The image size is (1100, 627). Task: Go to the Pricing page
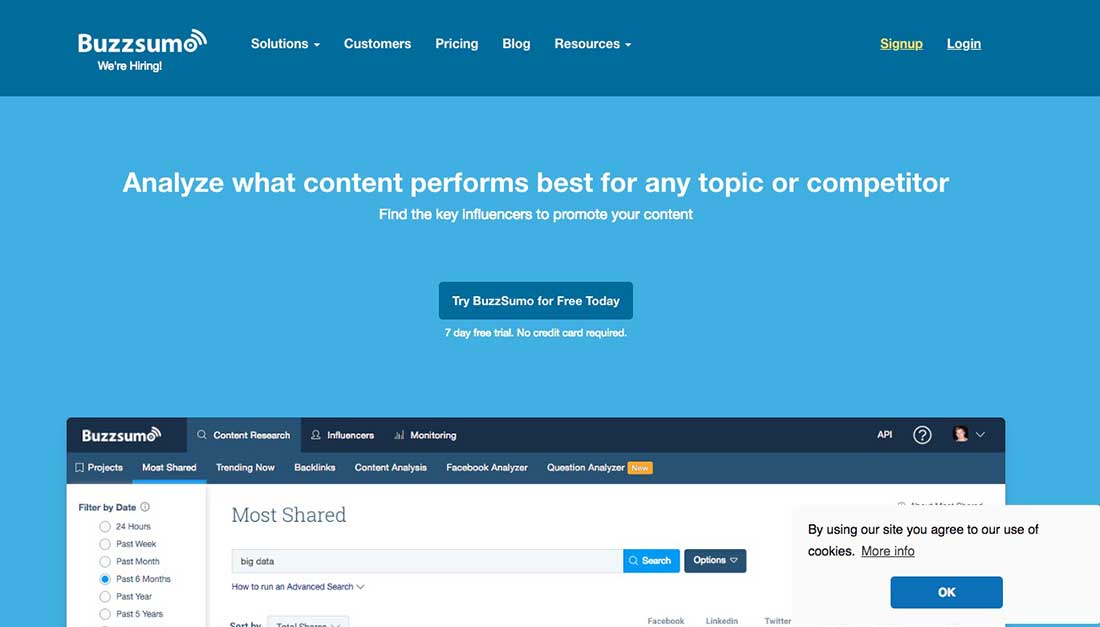[457, 43]
